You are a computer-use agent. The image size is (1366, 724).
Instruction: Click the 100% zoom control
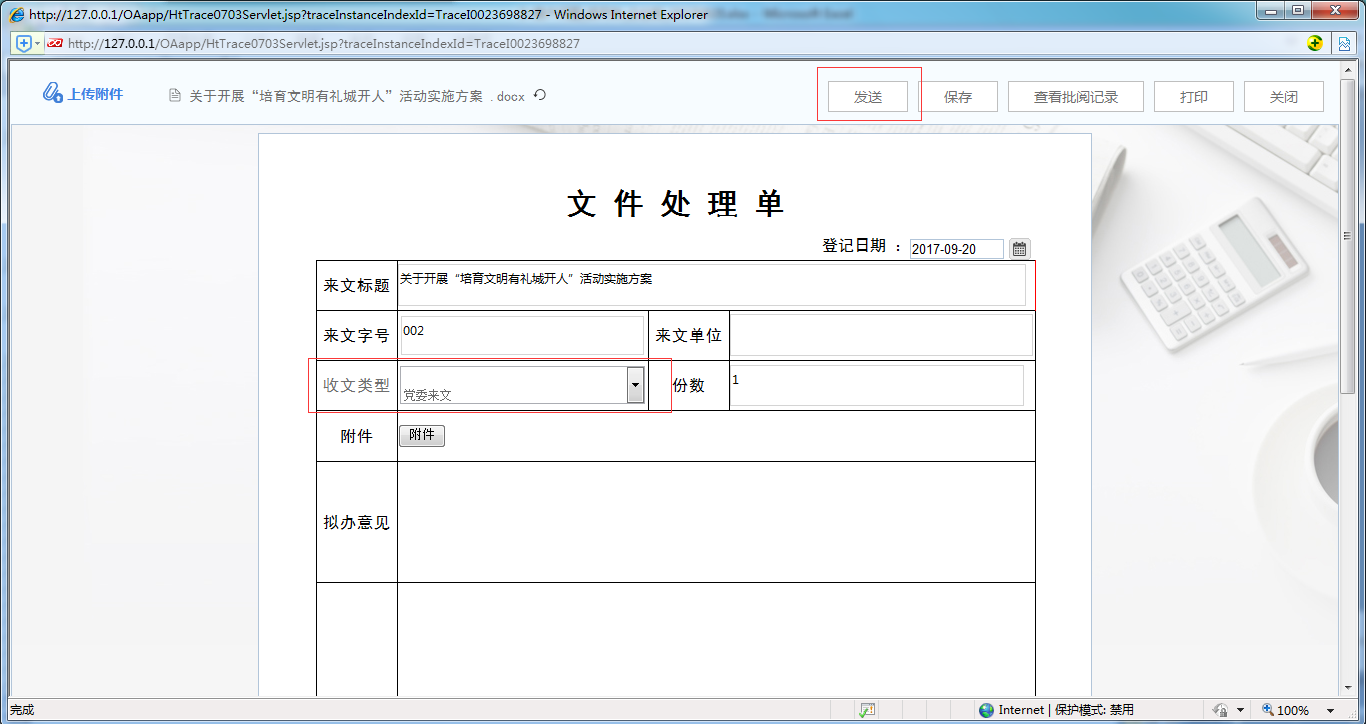[1294, 709]
